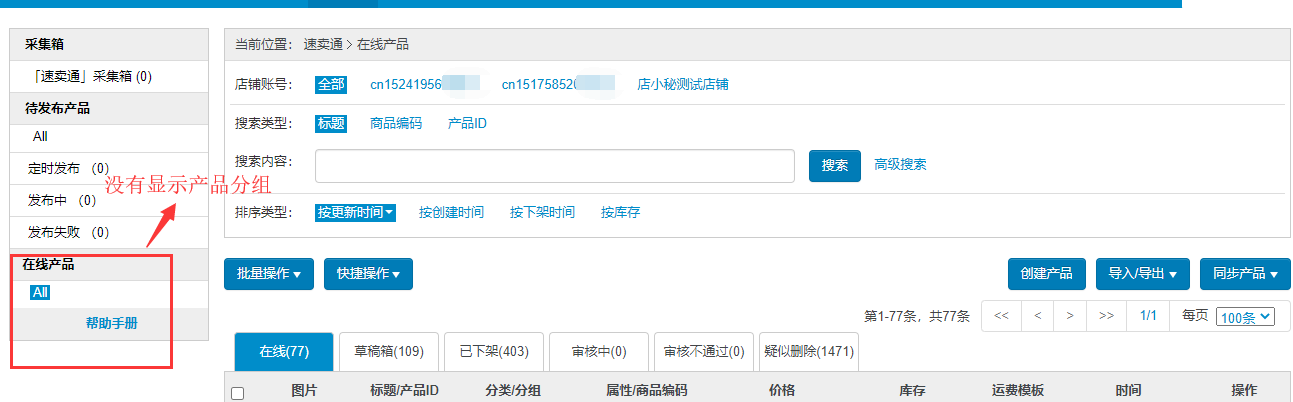This screenshot has width=1293, height=402.
Task: Jump to last page with >> button
Action: tap(1106, 315)
